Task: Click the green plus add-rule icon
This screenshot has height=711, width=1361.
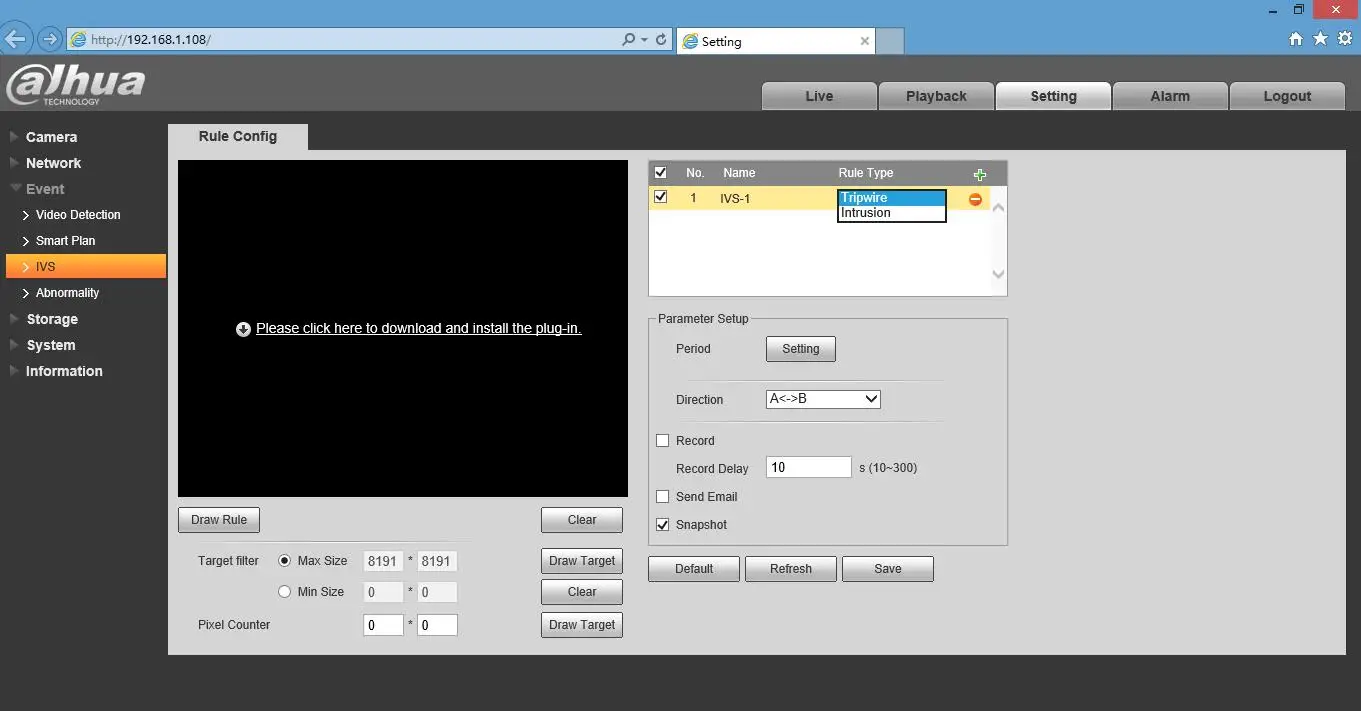Action: [980, 174]
